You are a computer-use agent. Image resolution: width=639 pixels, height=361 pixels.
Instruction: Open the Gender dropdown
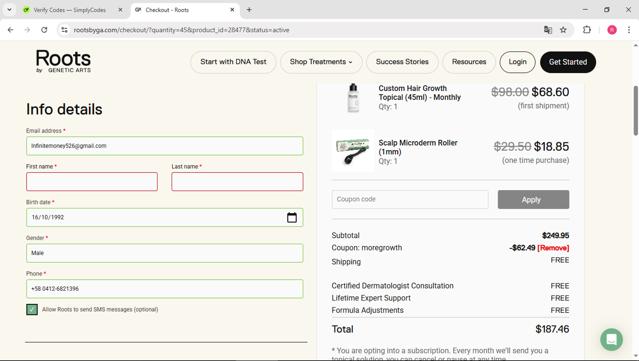pyautogui.click(x=165, y=253)
